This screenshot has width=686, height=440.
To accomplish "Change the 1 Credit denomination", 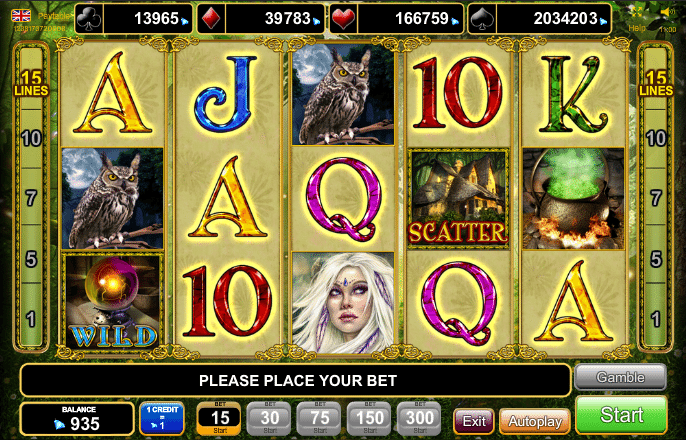I will 162,418.
